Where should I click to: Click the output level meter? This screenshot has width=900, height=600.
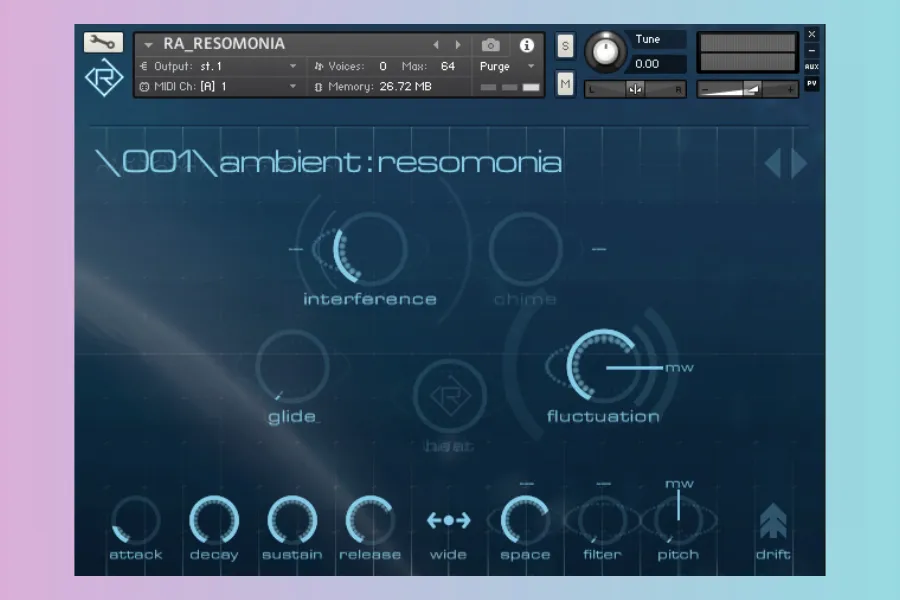(747, 52)
